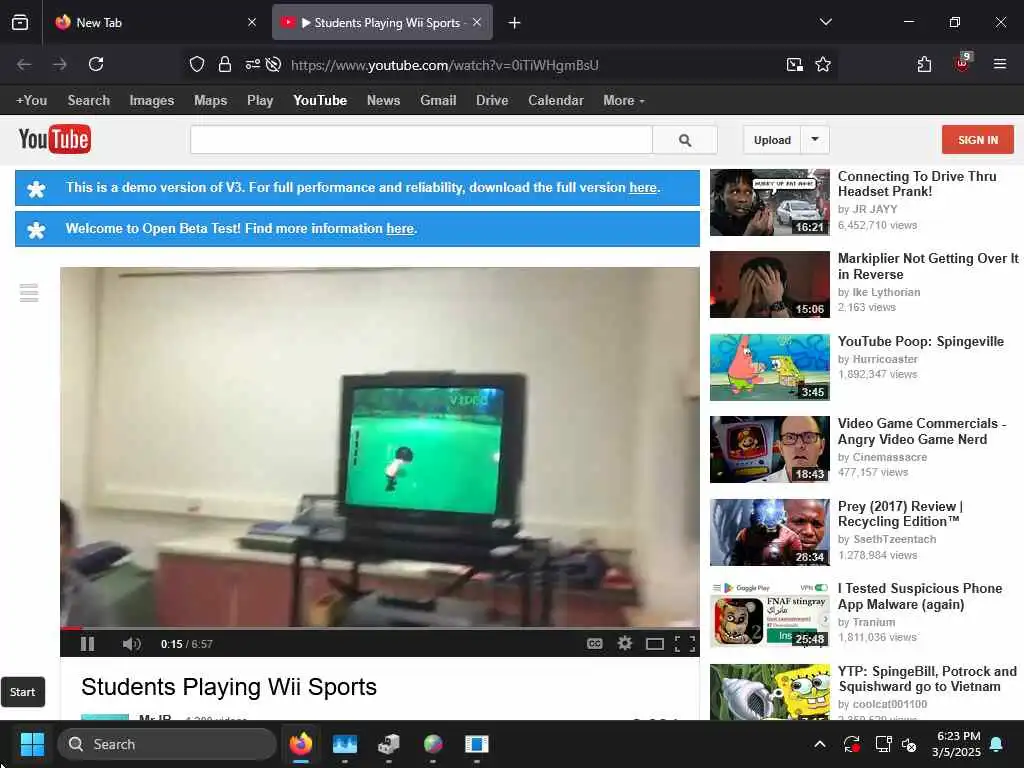
Task: Open News in the Google bar
Action: point(383,101)
